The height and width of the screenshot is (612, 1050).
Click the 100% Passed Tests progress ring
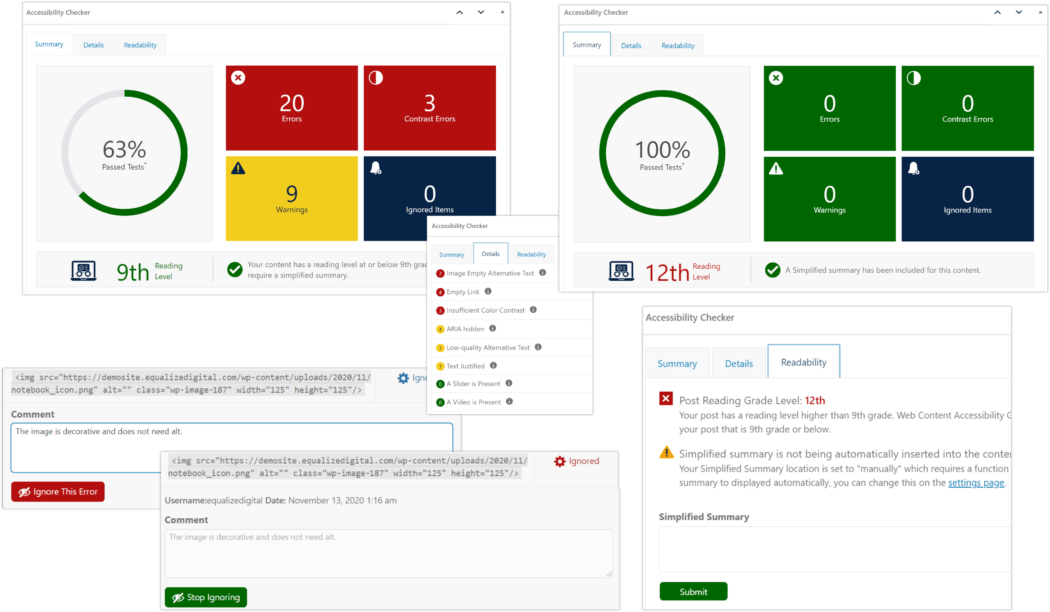click(x=662, y=153)
